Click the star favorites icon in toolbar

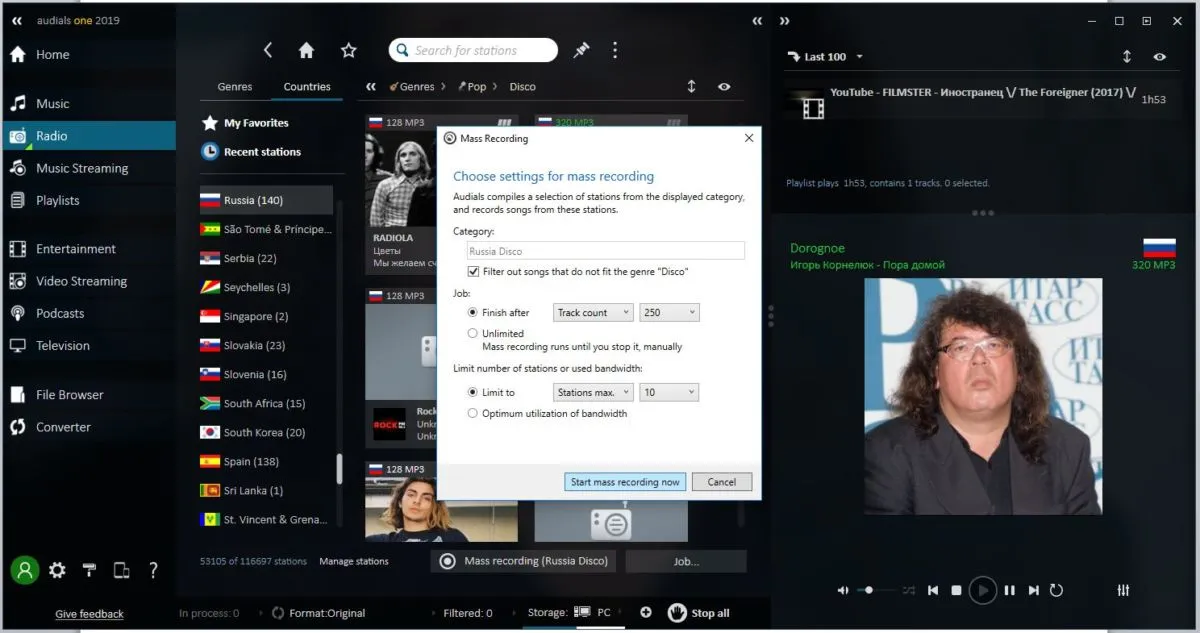click(x=348, y=50)
